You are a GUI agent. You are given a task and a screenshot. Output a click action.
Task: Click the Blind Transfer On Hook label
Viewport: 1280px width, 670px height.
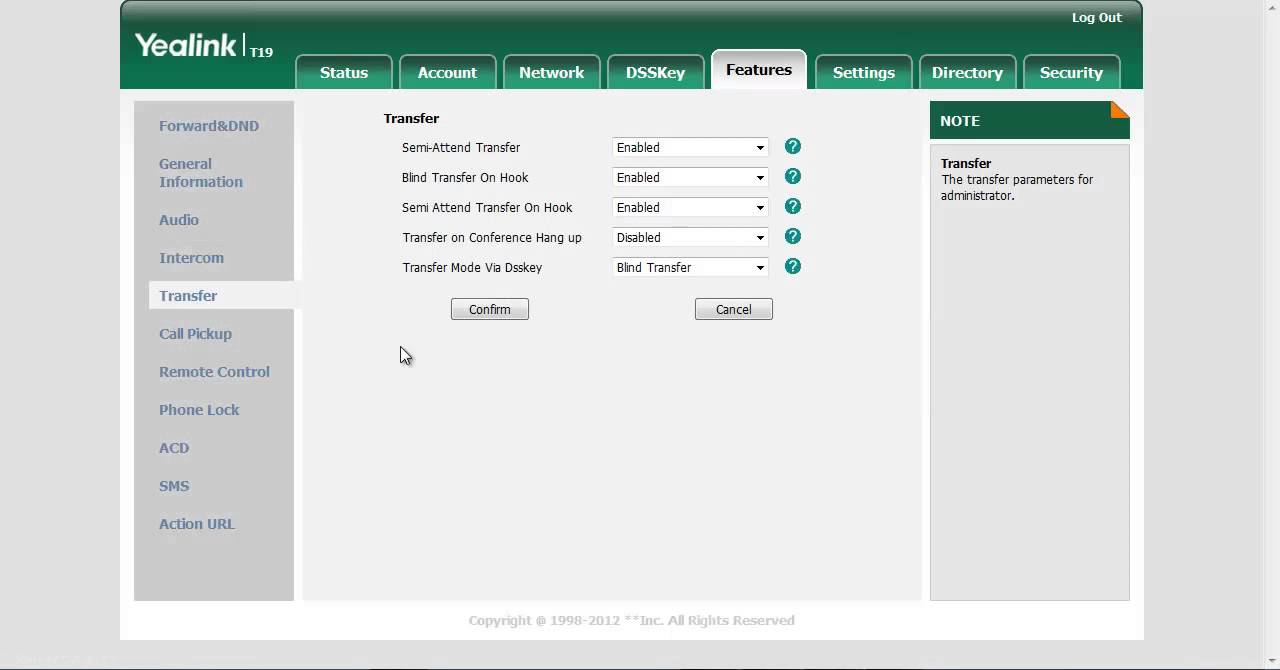pyautogui.click(x=465, y=178)
